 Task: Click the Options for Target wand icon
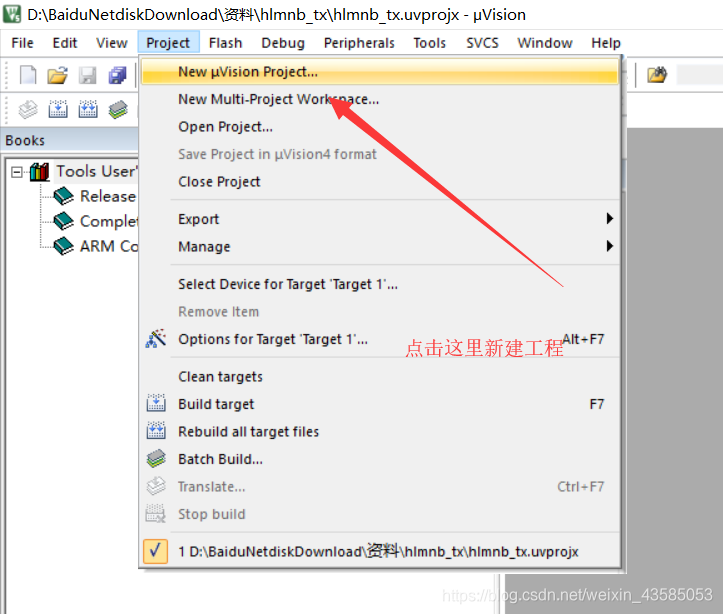click(156, 339)
